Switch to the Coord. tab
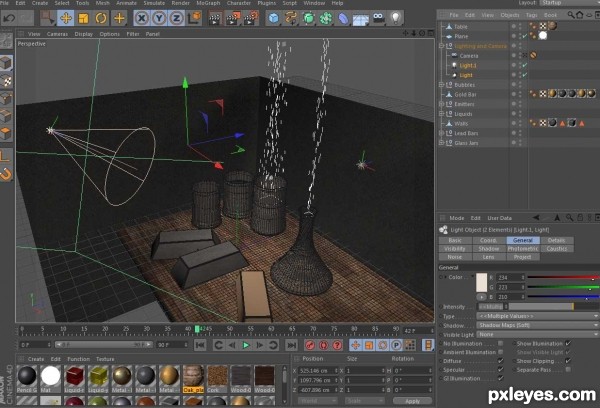Viewport: 600px width, 408px height. pyautogui.click(x=489, y=240)
